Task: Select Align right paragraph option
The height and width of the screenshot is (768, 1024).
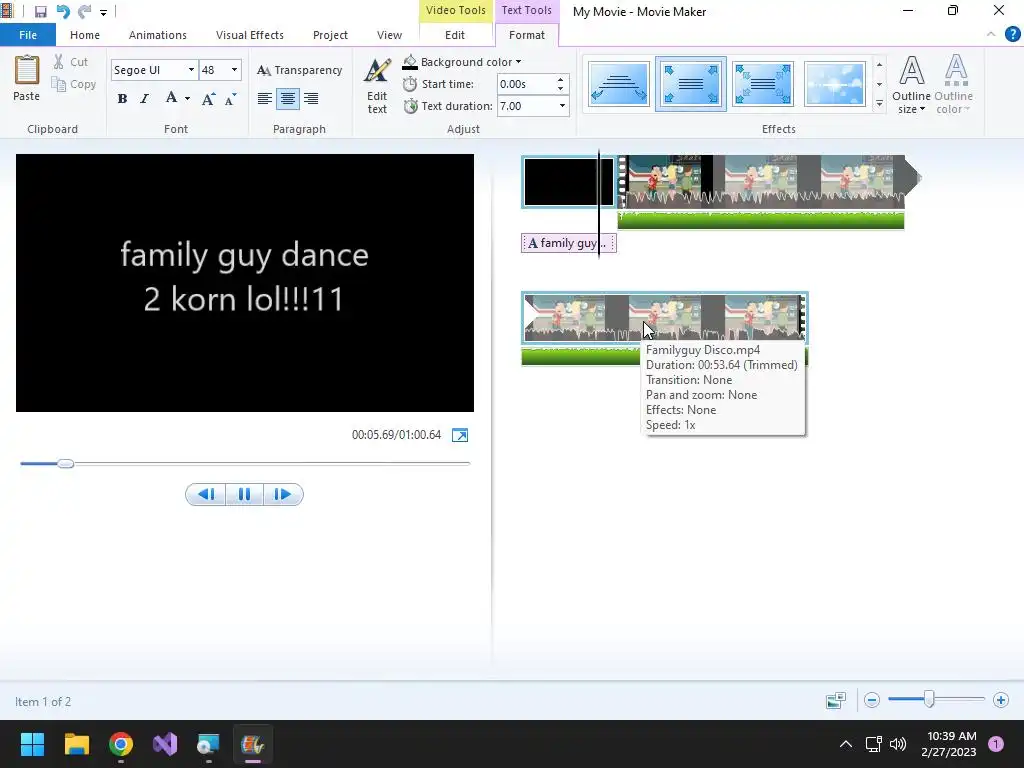Action: [311, 99]
